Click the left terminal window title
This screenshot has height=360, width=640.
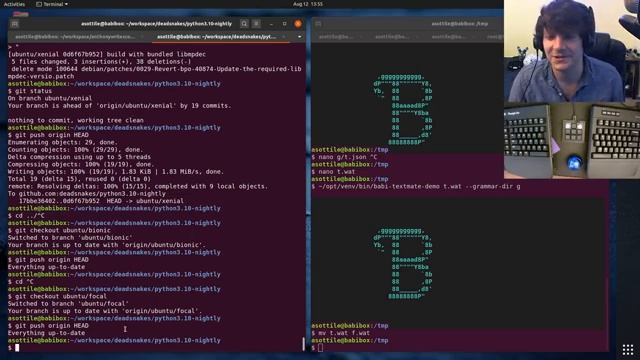(x=156, y=24)
